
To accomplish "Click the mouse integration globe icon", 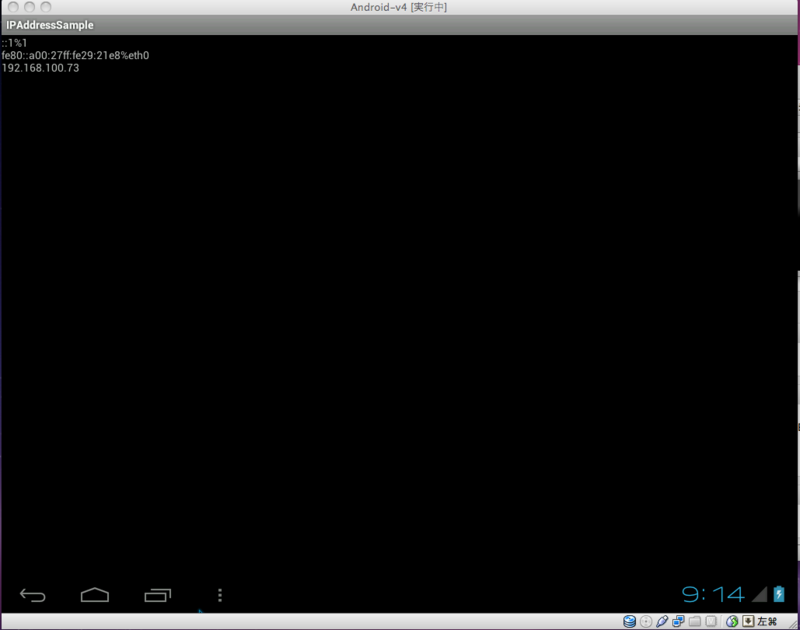I will click(732, 621).
